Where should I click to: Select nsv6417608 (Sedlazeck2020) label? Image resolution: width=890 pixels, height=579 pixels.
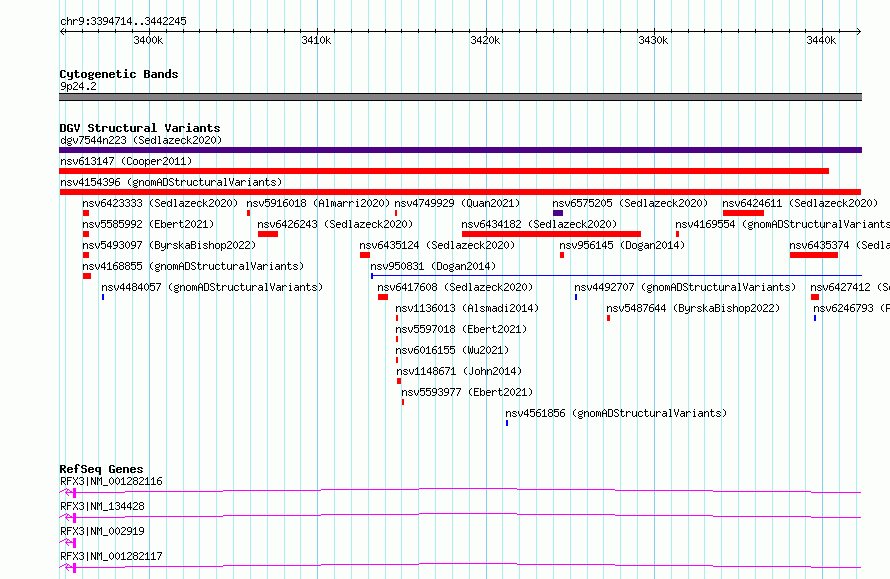[455, 287]
